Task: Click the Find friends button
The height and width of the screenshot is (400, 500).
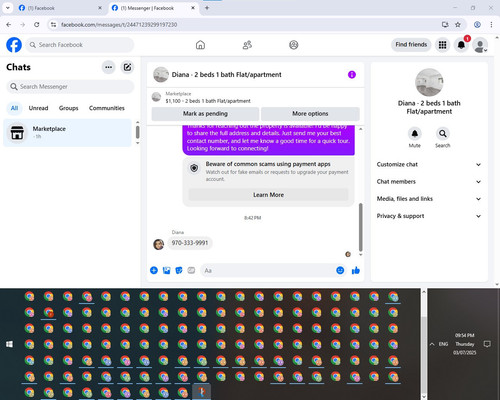Action: (411, 44)
